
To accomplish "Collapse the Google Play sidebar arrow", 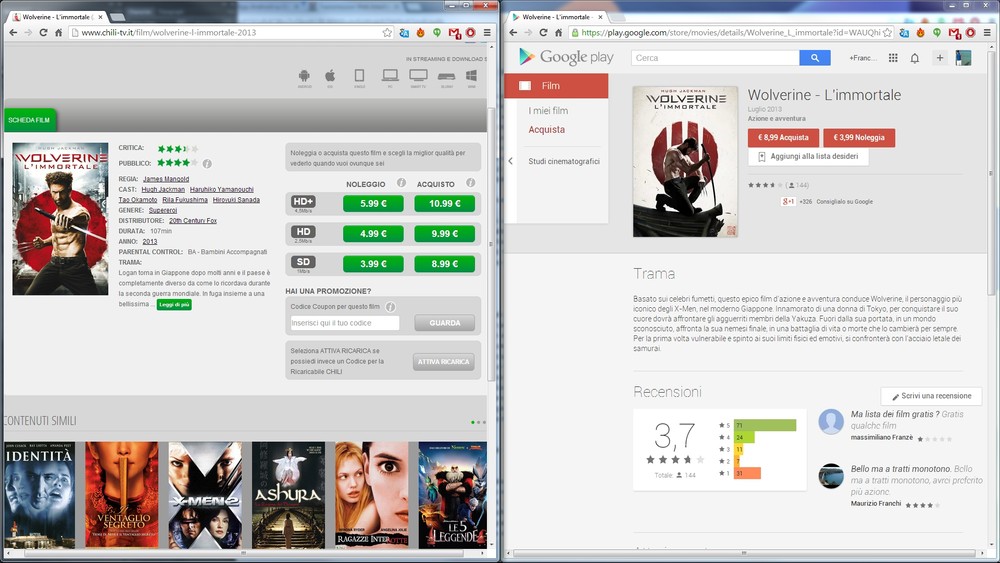I will coord(510,161).
